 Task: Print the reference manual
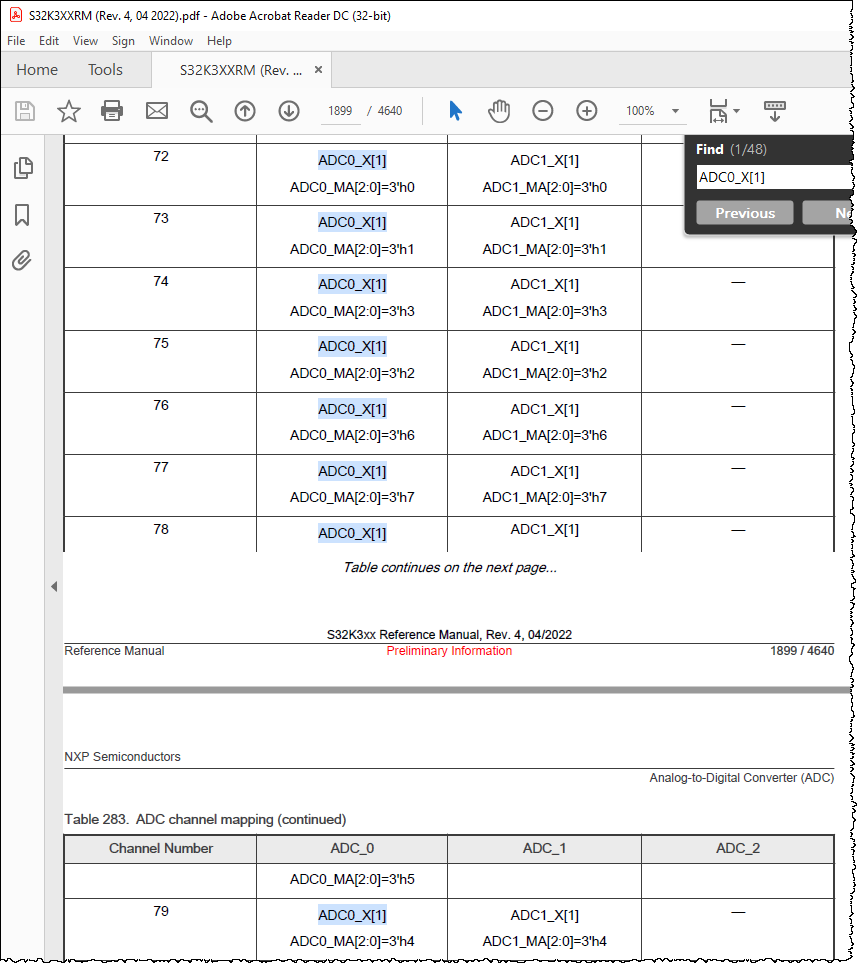tap(112, 111)
